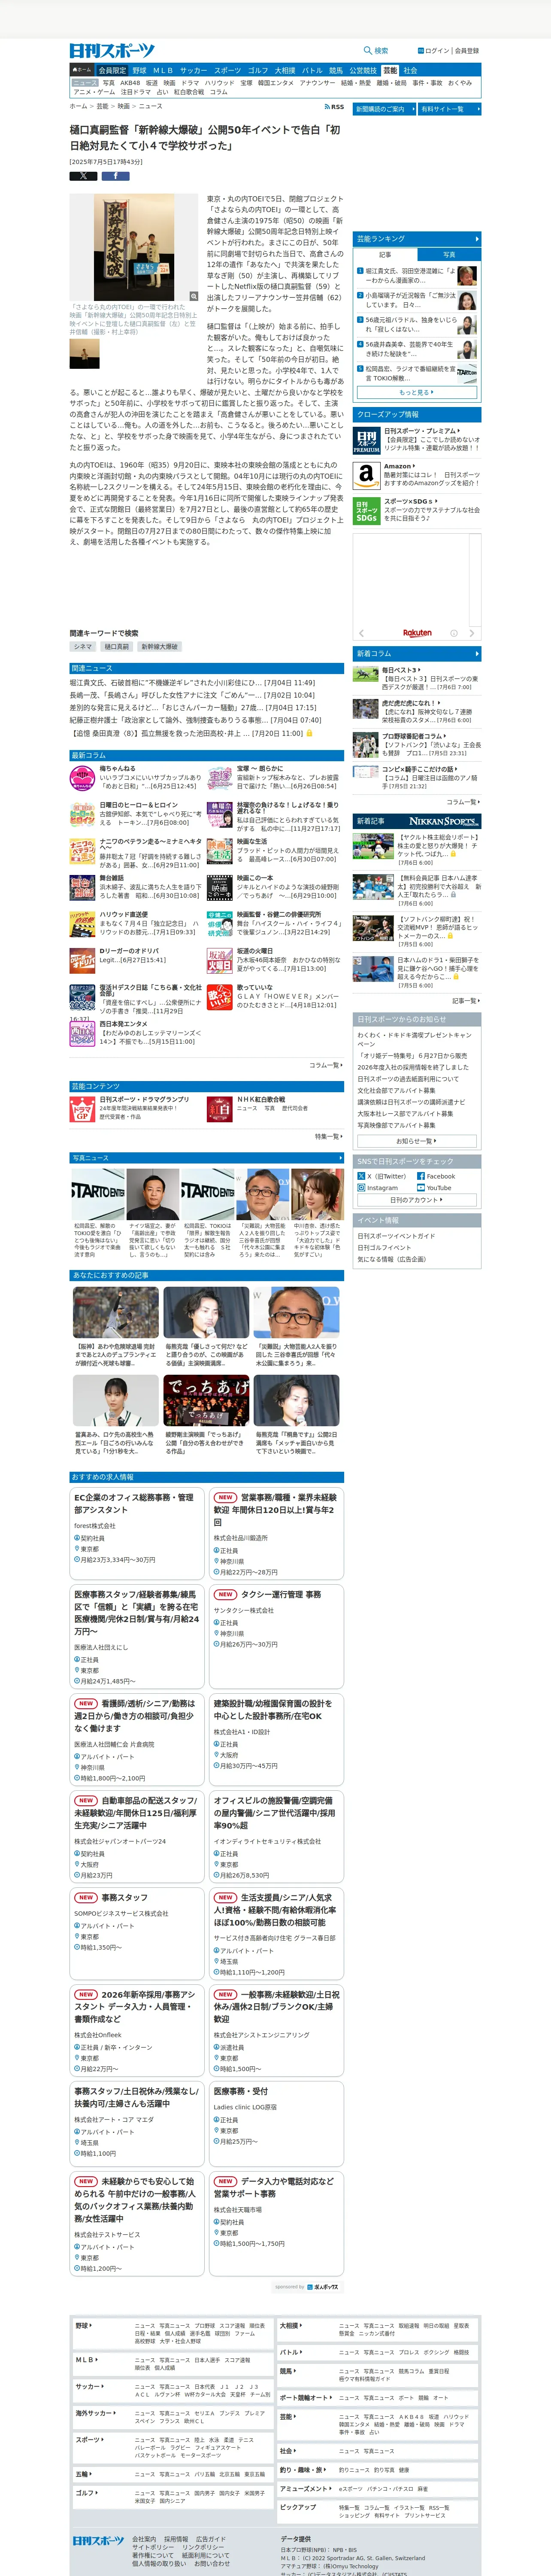Image resolution: width=551 pixels, height=2576 pixels.
Task: Open the 梅ちゃんねる column icon
Action: (x=82, y=777)
